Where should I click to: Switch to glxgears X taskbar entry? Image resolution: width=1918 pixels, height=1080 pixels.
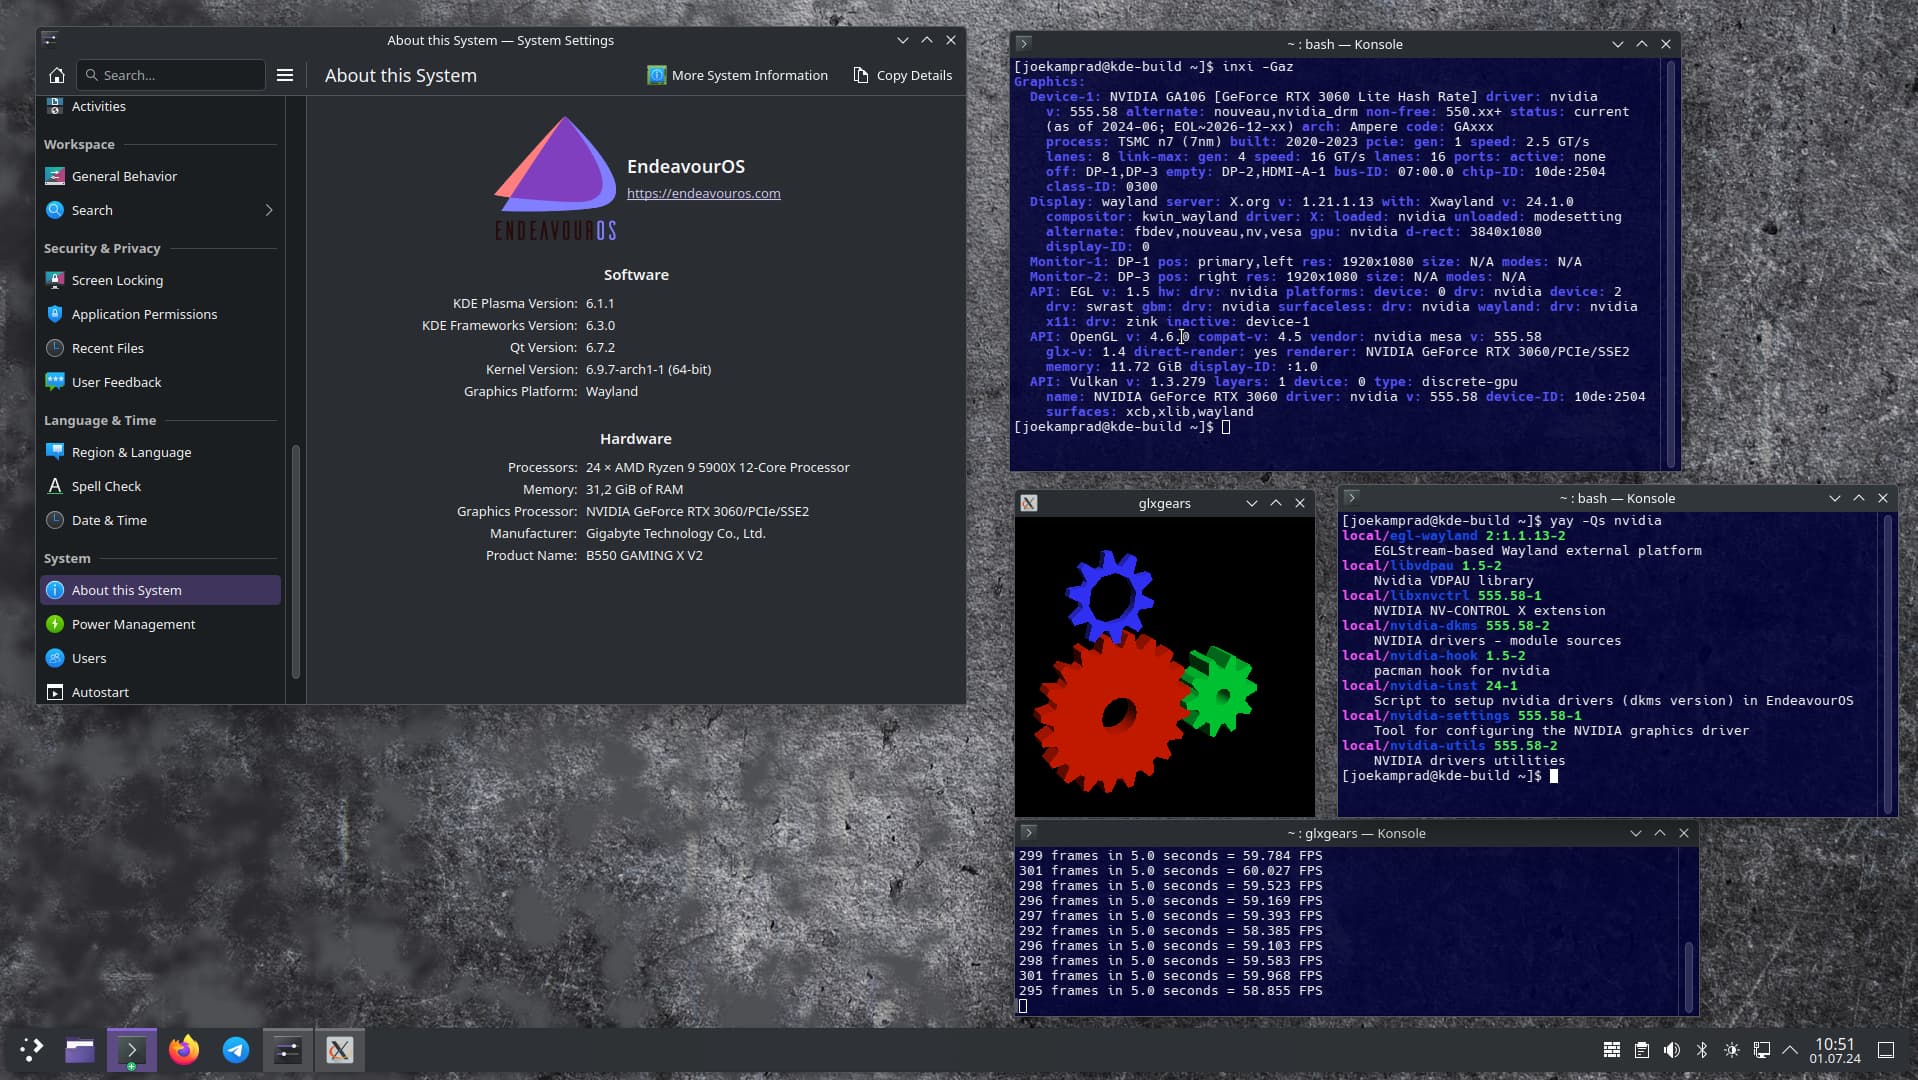(x=340, y=1050)
